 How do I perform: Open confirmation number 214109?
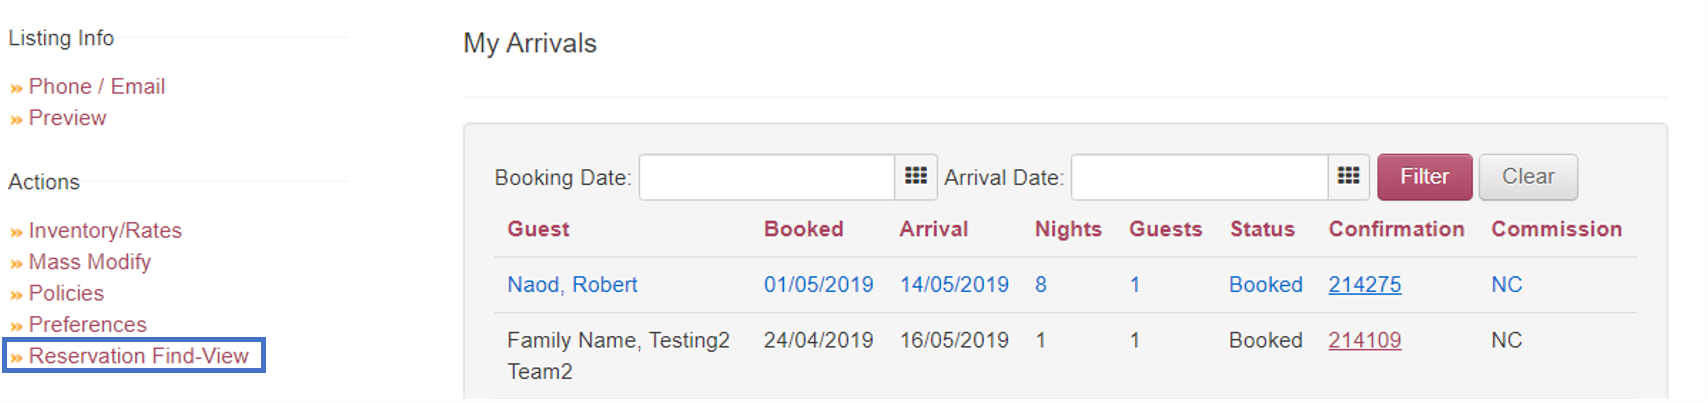1364,341
